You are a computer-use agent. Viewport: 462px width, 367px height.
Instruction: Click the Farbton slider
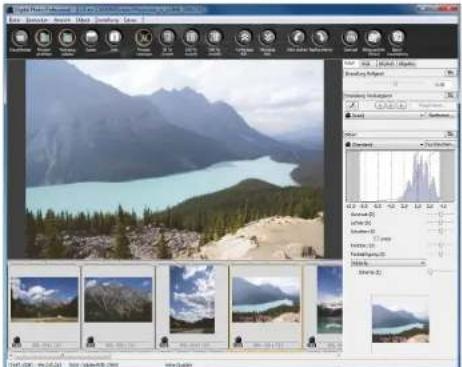point(440,245)
